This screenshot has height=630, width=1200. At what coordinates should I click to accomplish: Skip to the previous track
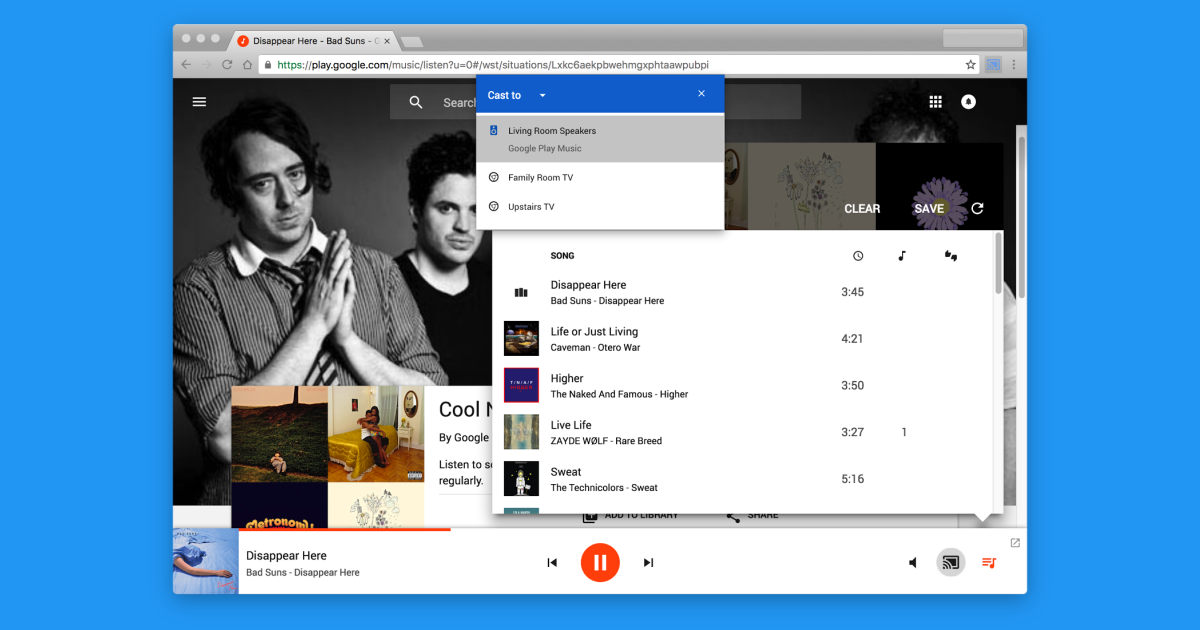552,562
